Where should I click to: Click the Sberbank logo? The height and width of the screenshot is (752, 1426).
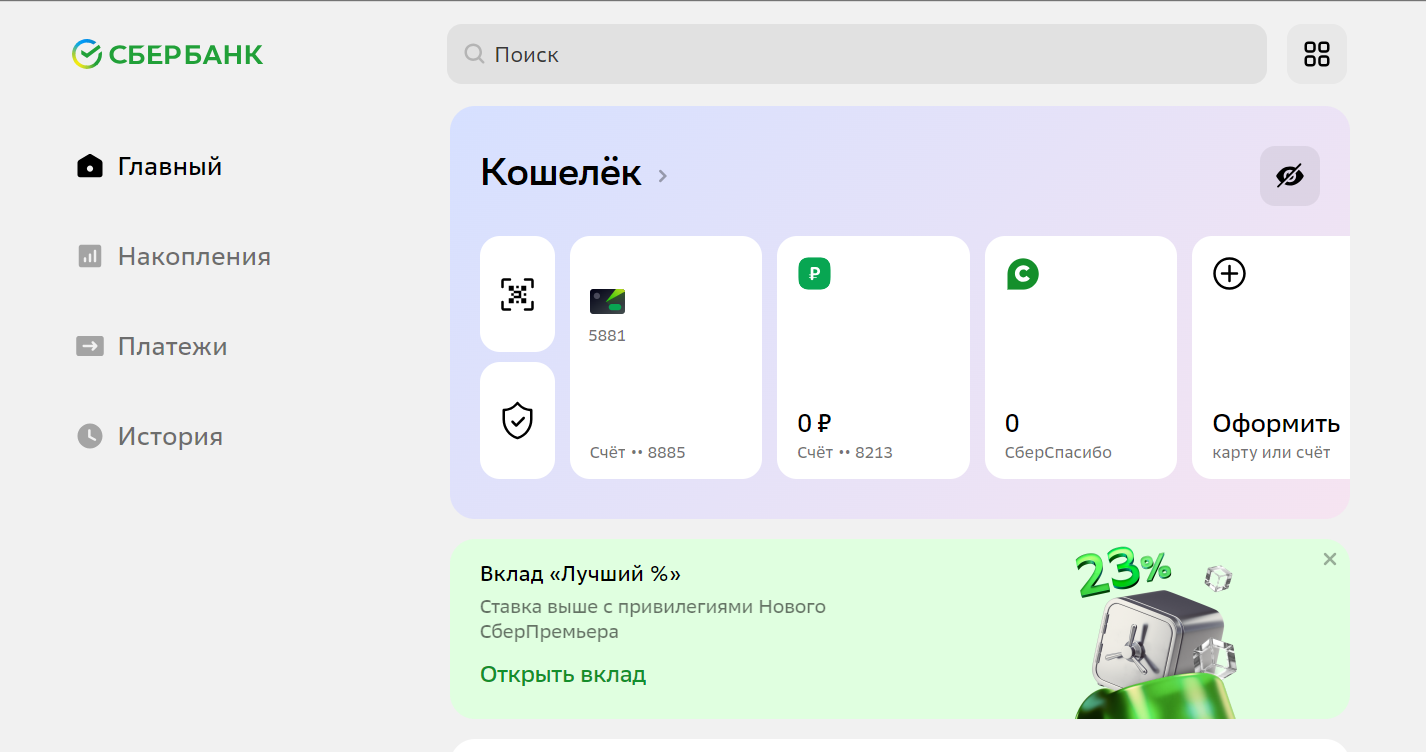[167, 54]
